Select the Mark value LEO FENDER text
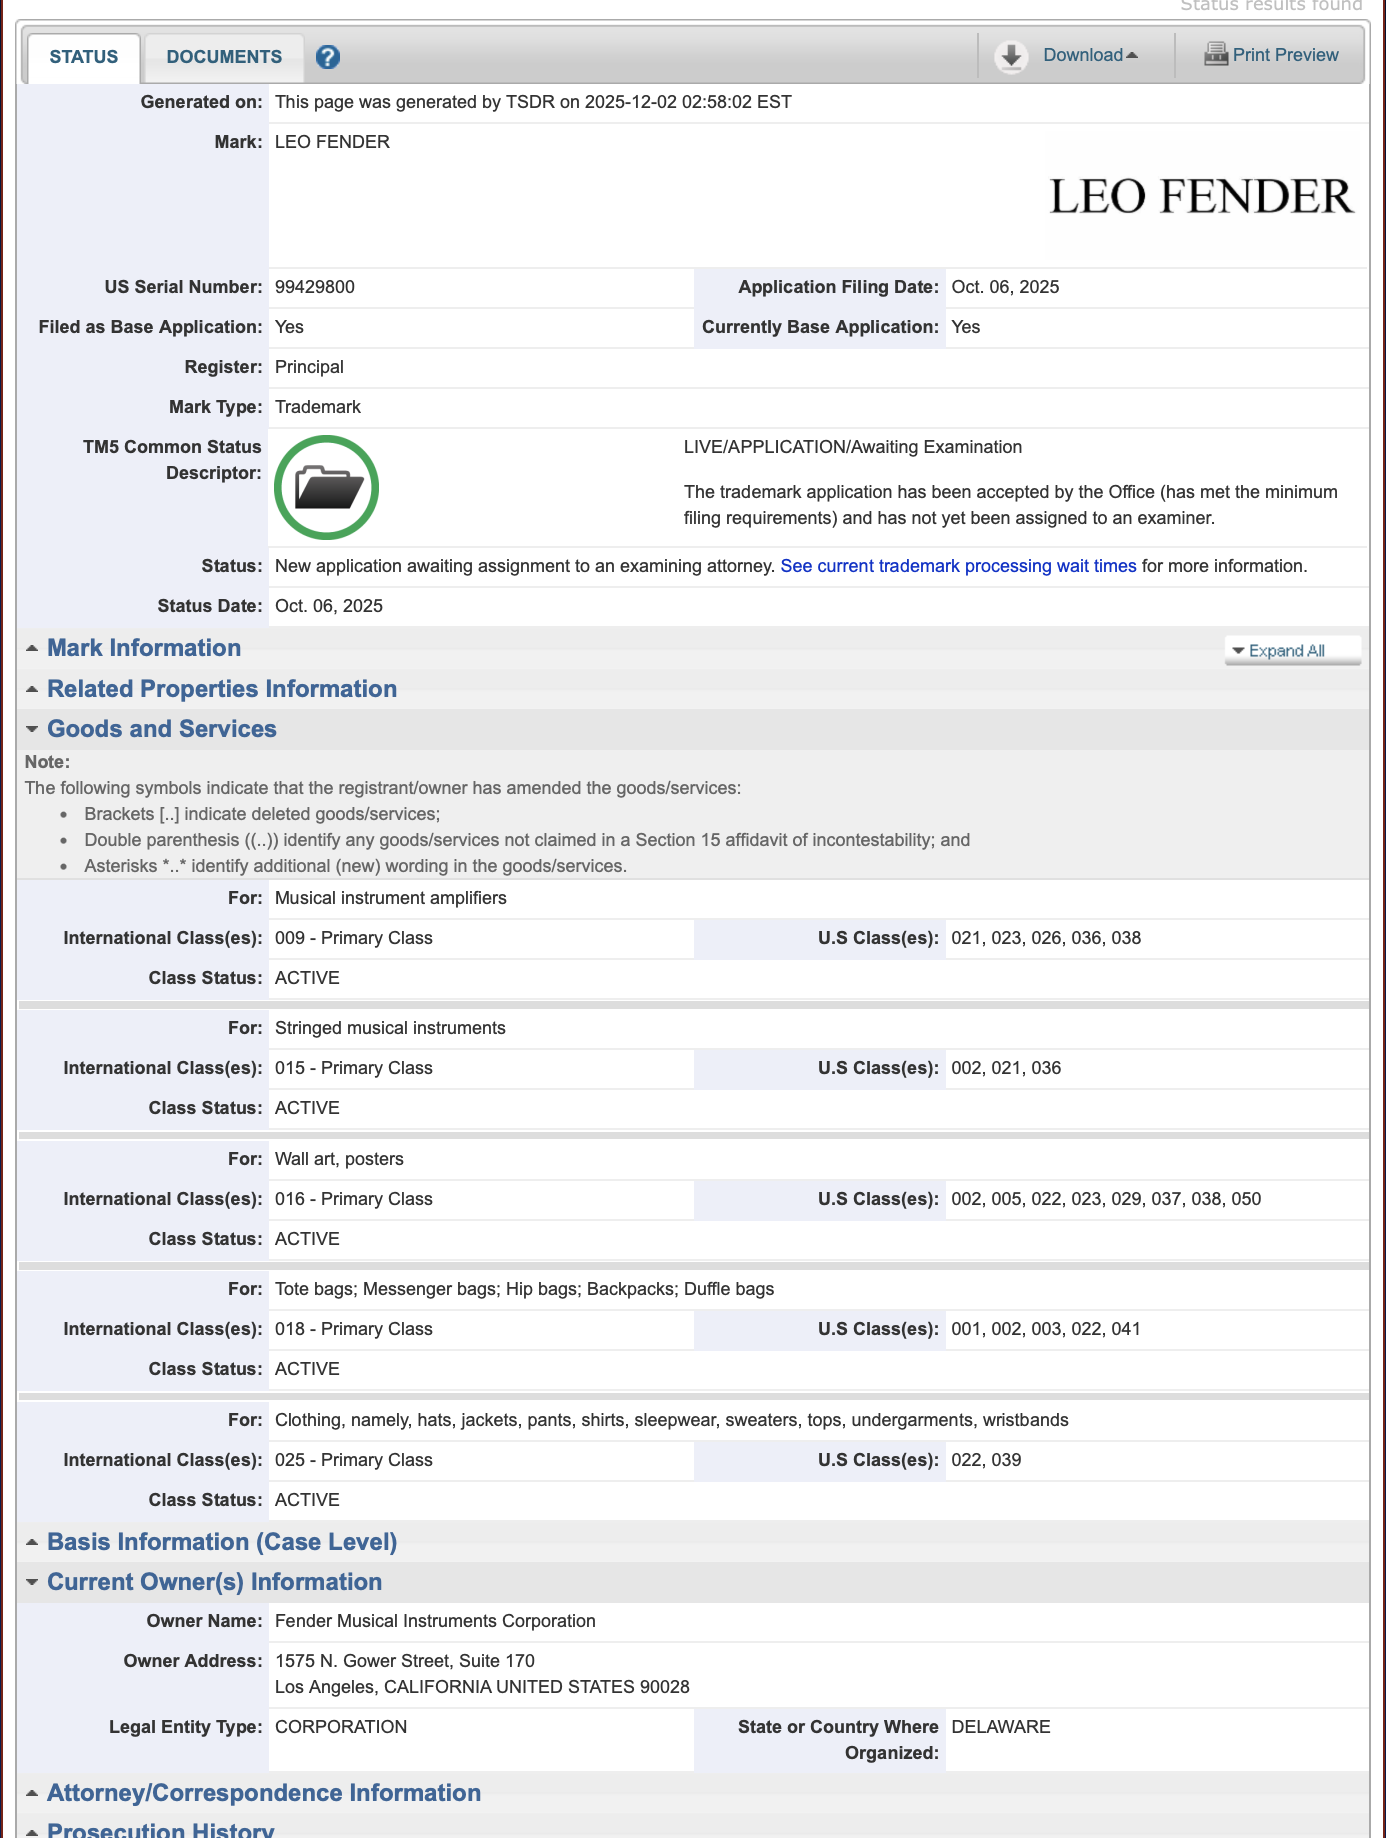This screenshot has width=1386, height=1838. (332, 142)
